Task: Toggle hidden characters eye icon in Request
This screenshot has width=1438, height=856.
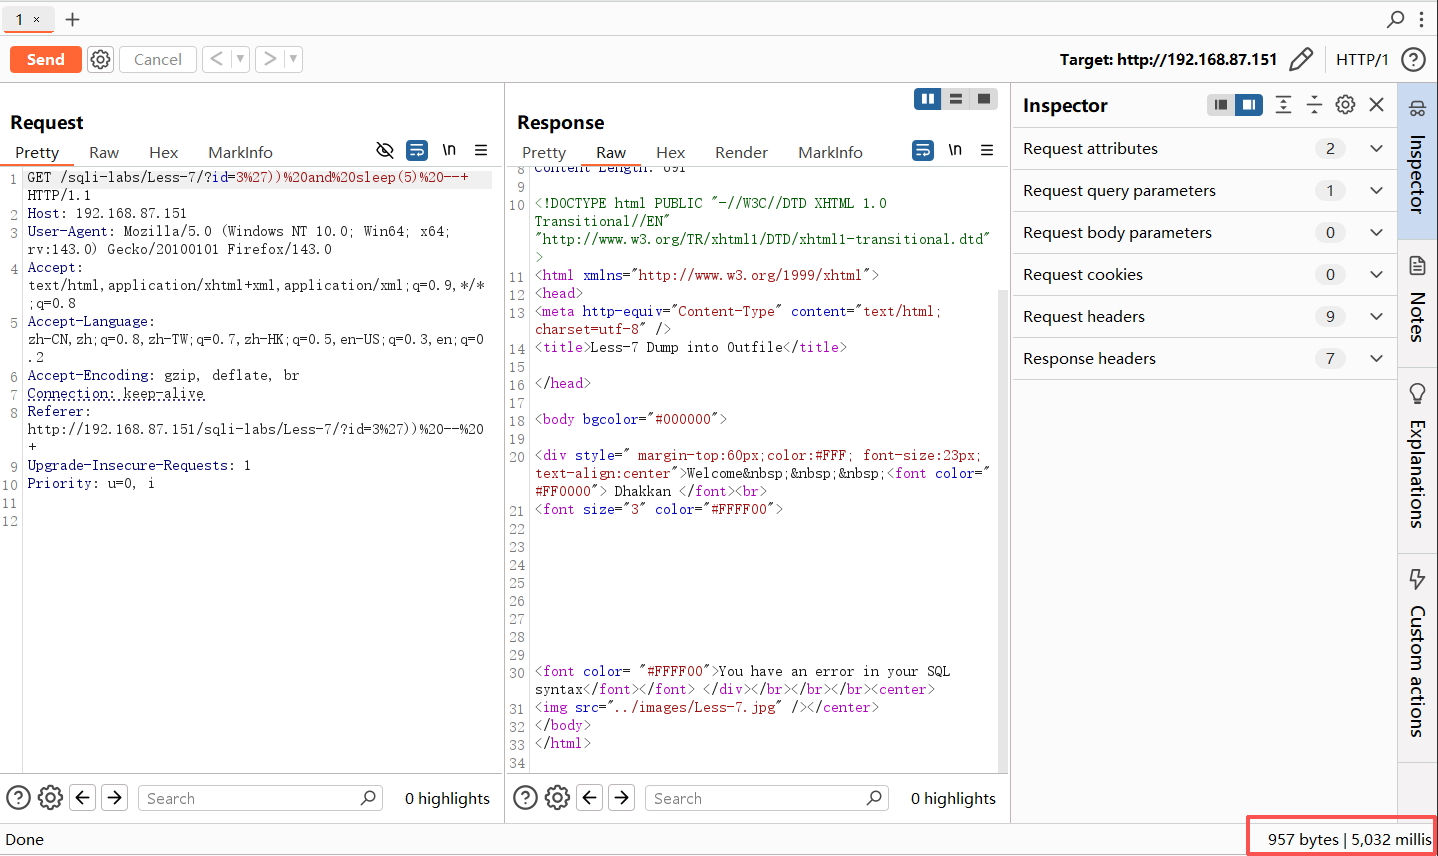Action: pyautogui.click(x=385, y=150)
